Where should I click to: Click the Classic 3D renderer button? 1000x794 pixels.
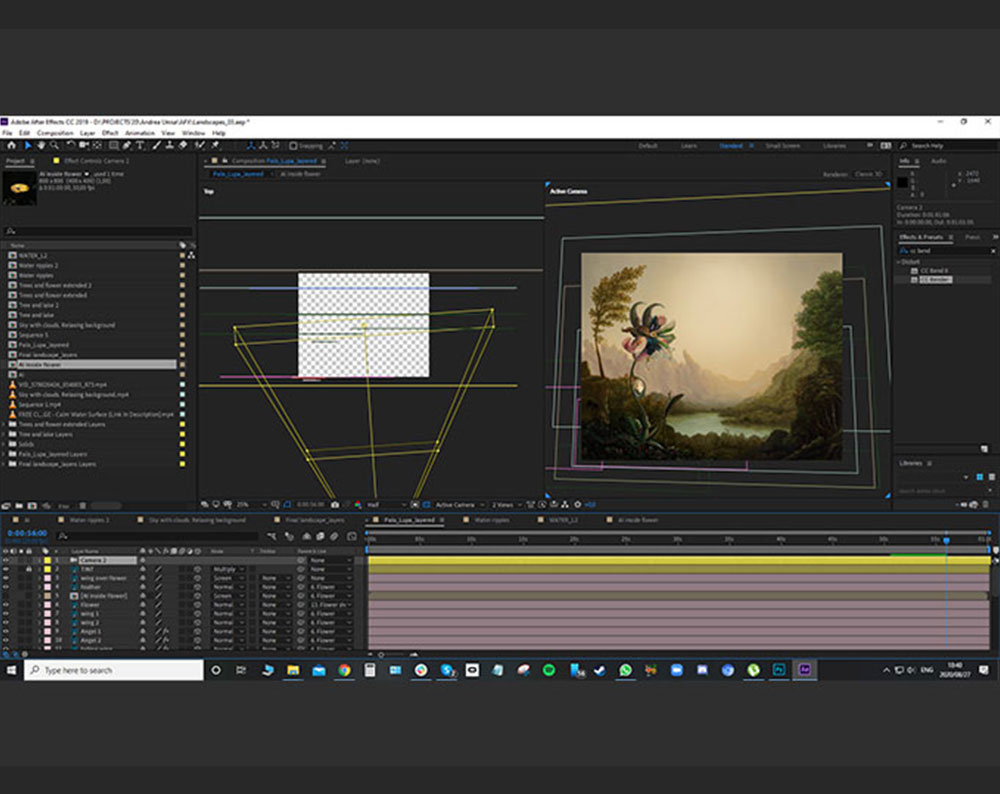pyautogui.click(x=868, y=174)
